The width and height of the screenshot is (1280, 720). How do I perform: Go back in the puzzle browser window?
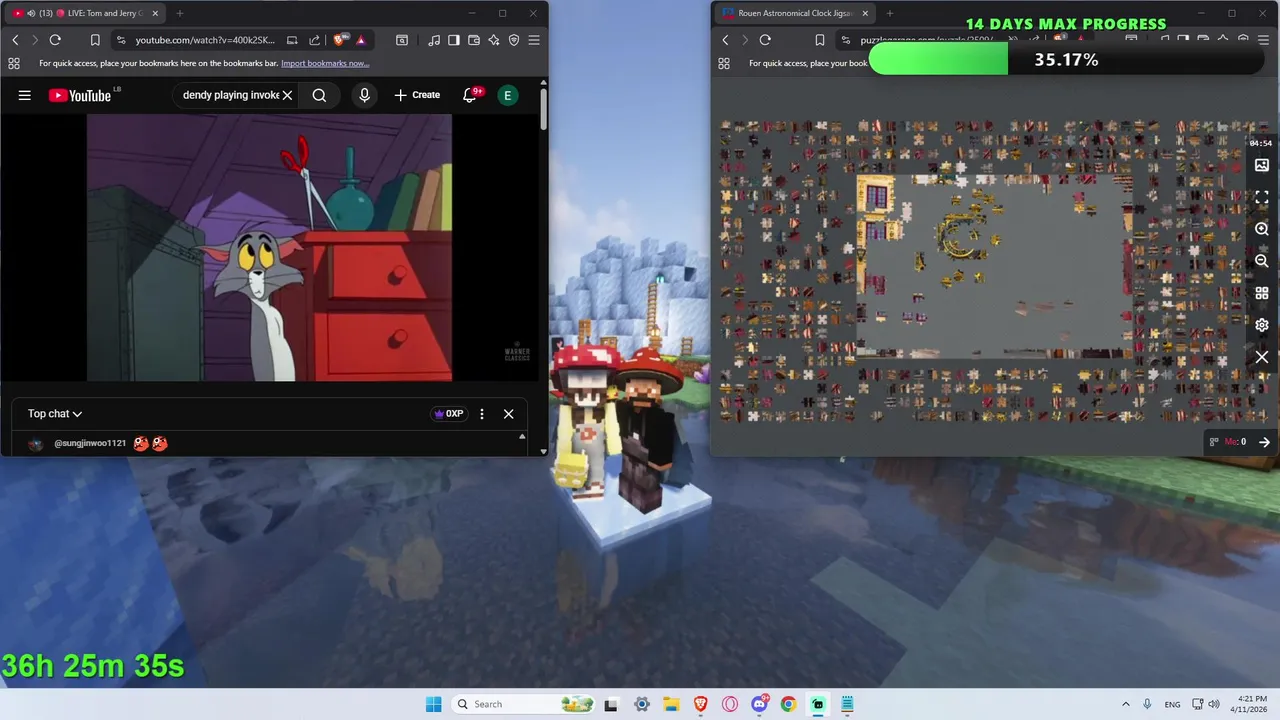point(725,40)
